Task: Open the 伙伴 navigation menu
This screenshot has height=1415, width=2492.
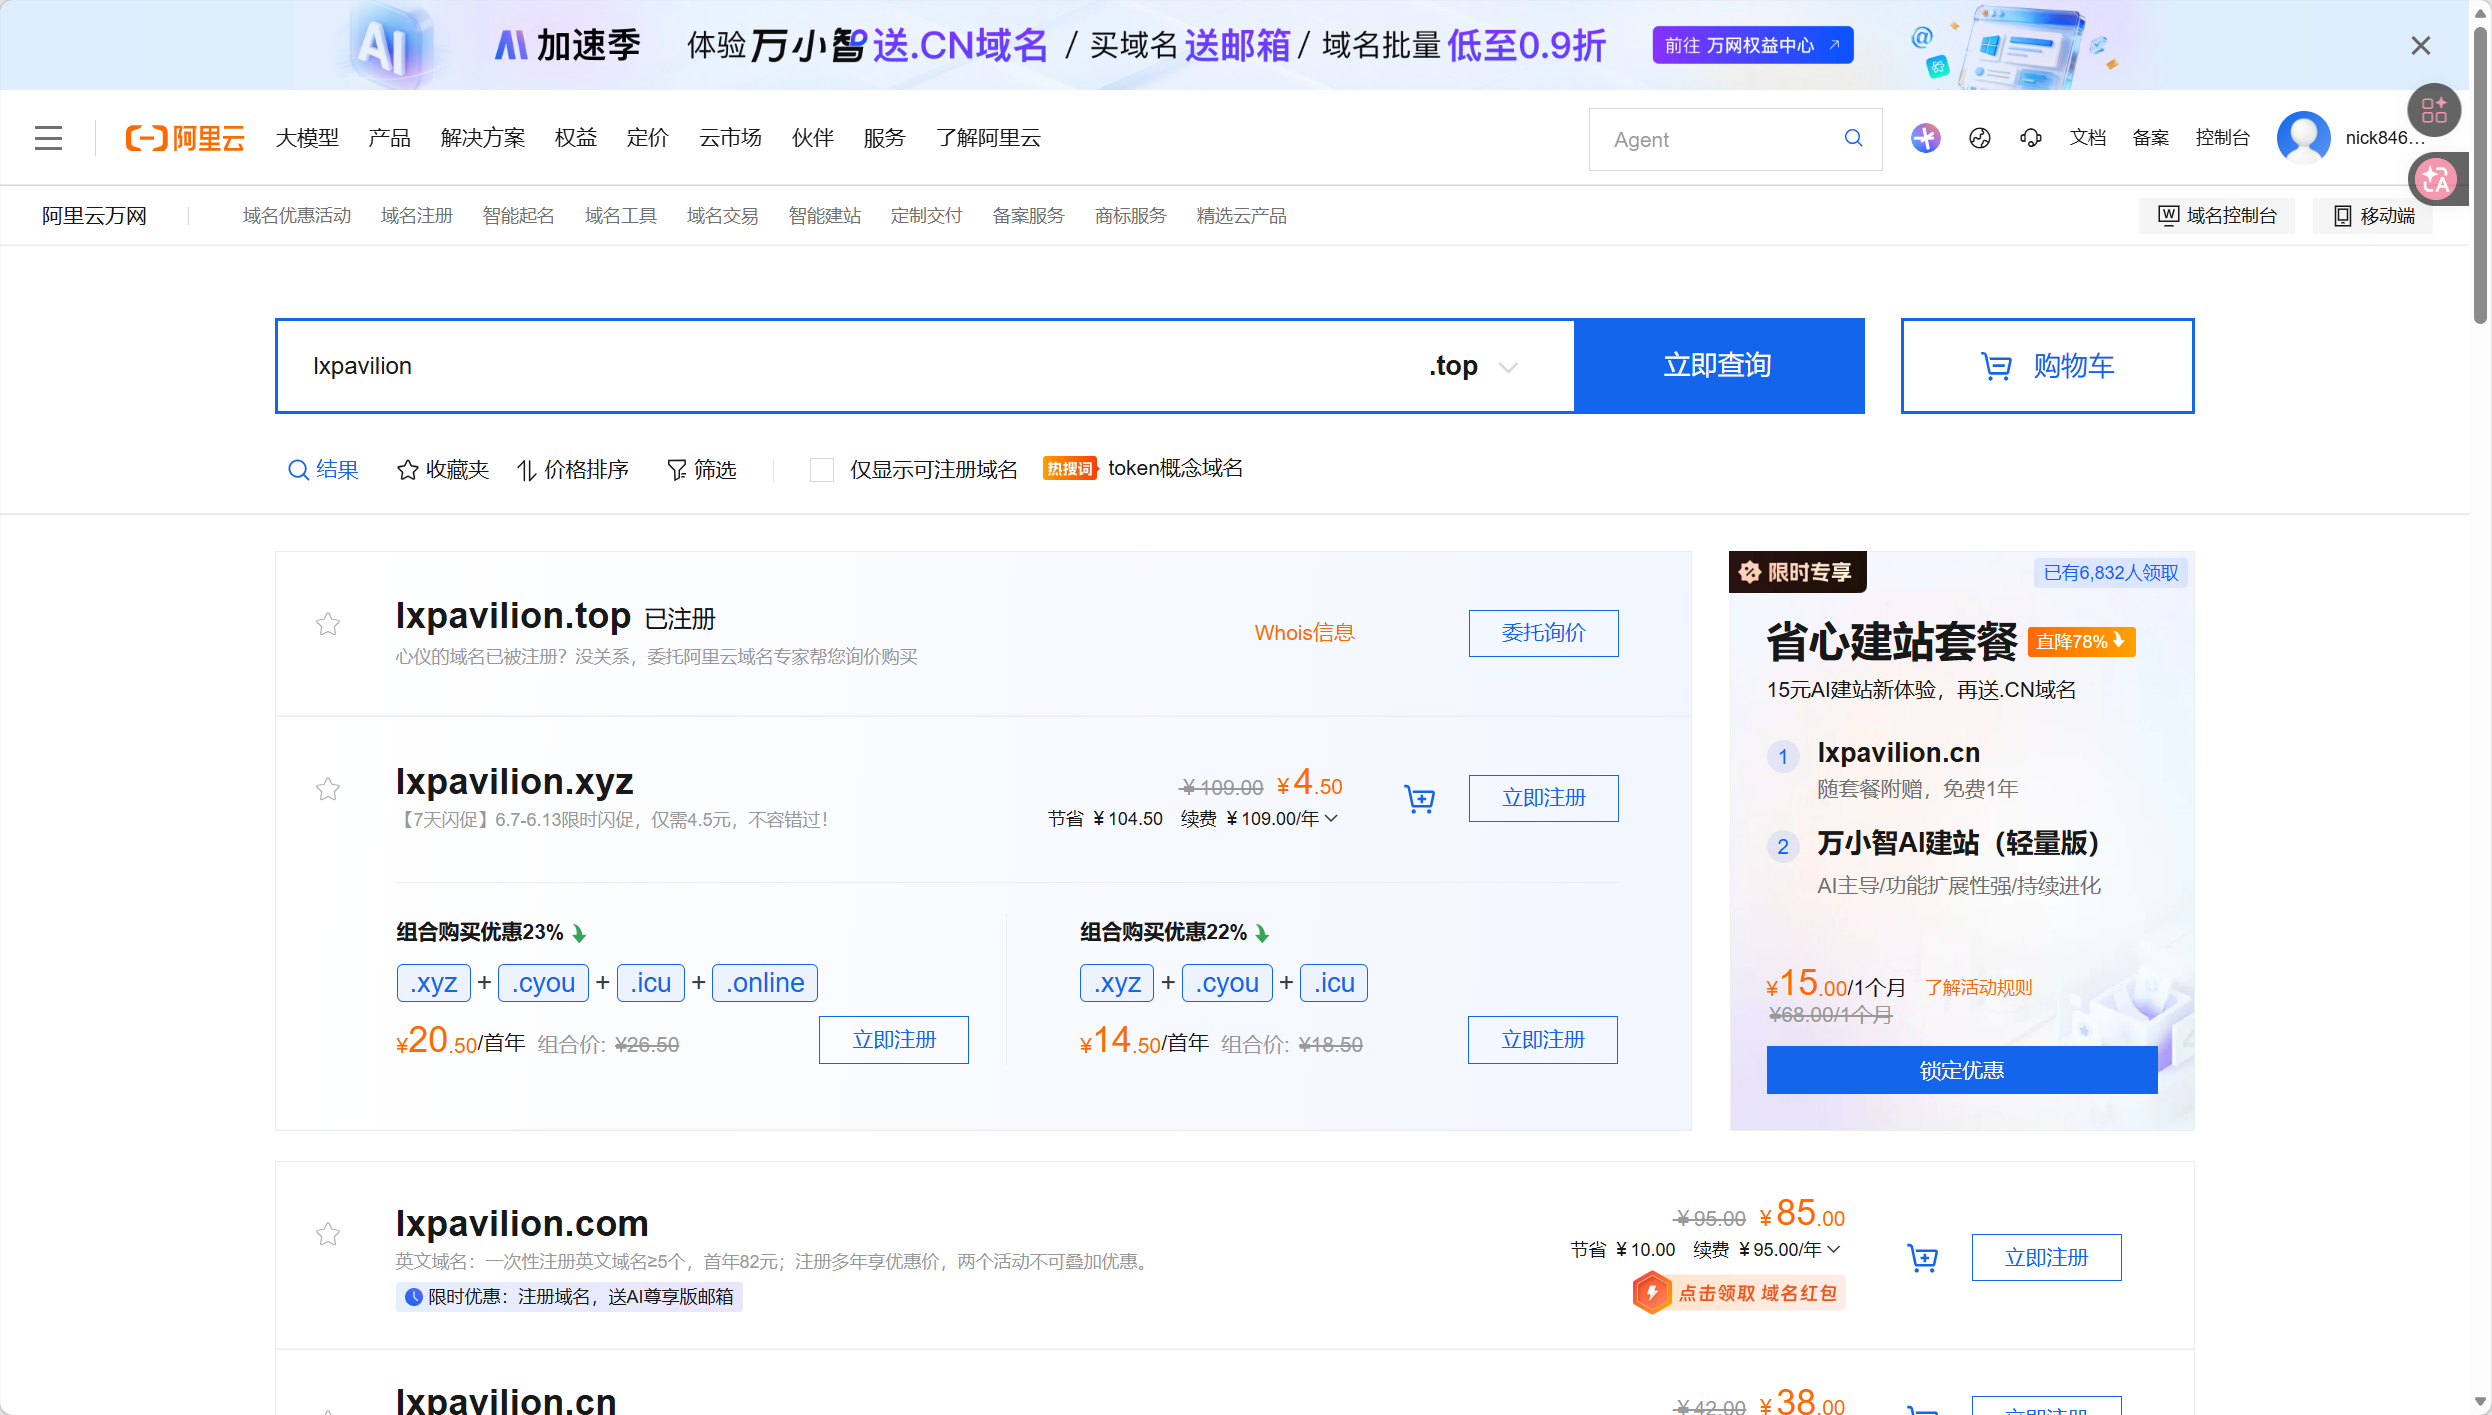Action: coord(813,138)
